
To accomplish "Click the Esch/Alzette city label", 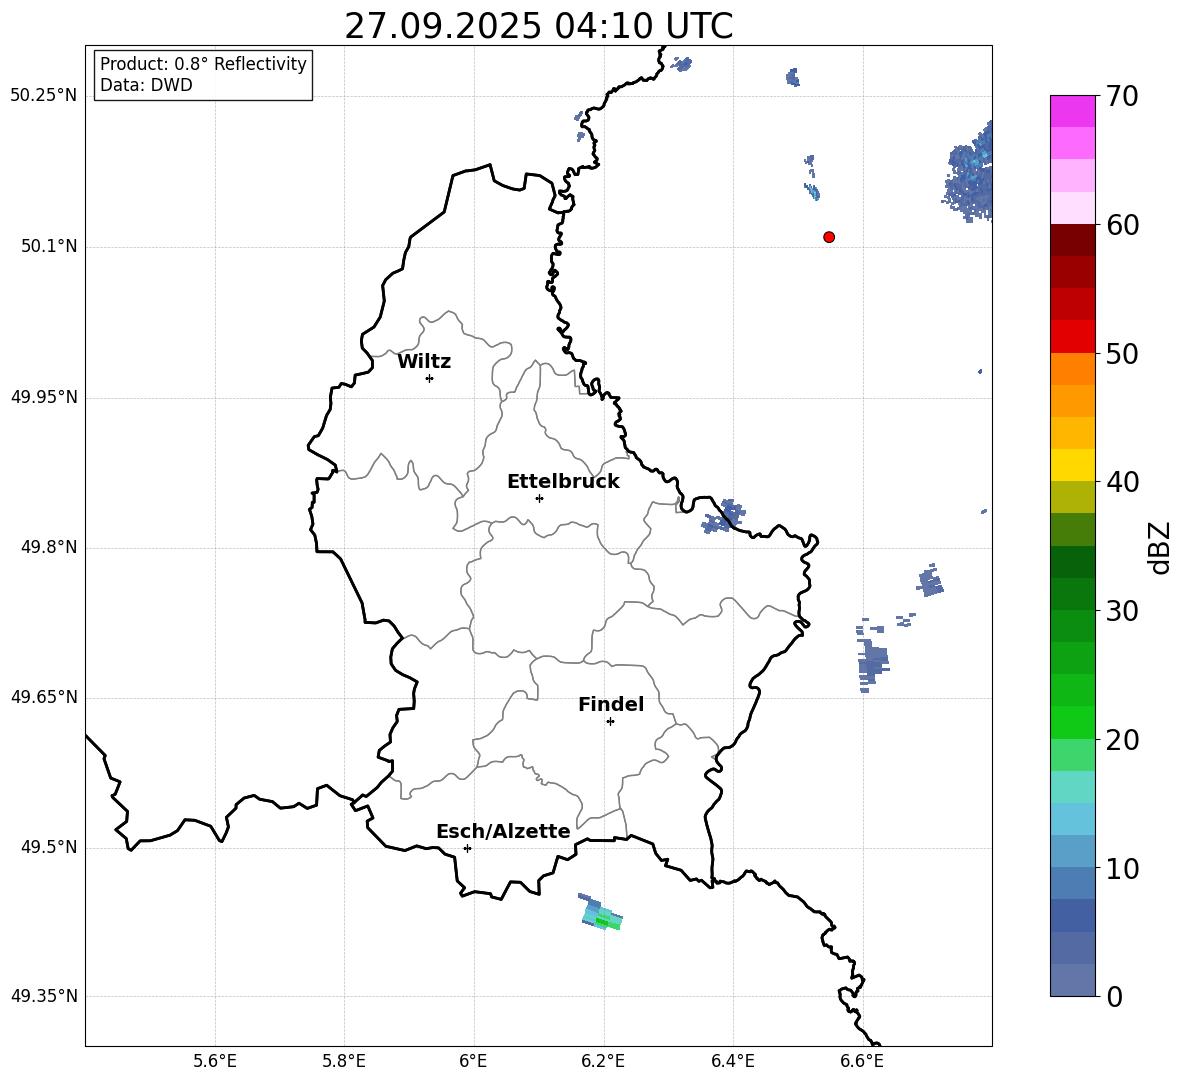I will tap(503, 831).
